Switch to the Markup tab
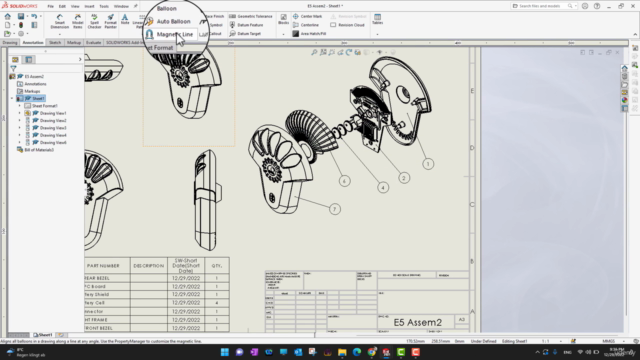This screenshot has width=640, height=360. tap(74, 42)
